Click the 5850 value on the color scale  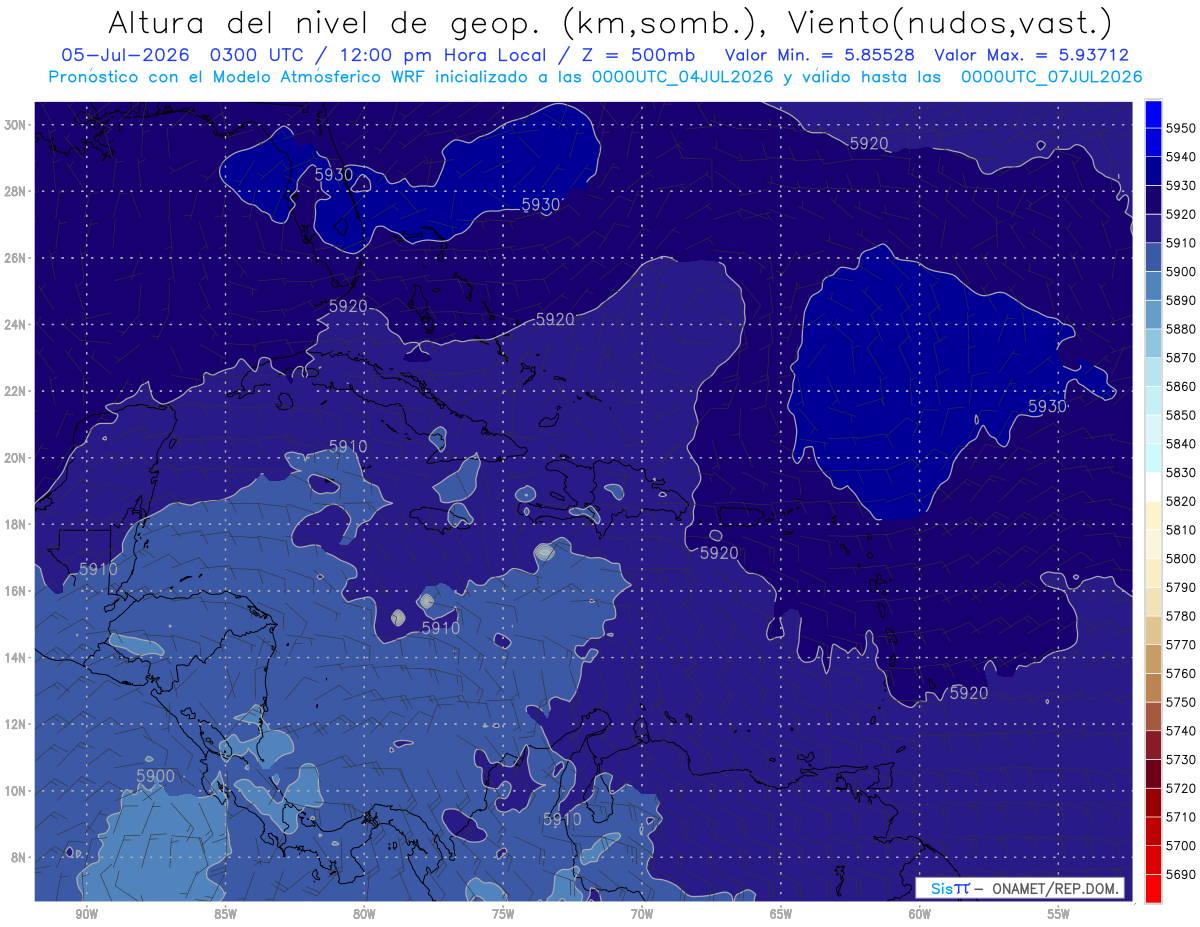1180,415
